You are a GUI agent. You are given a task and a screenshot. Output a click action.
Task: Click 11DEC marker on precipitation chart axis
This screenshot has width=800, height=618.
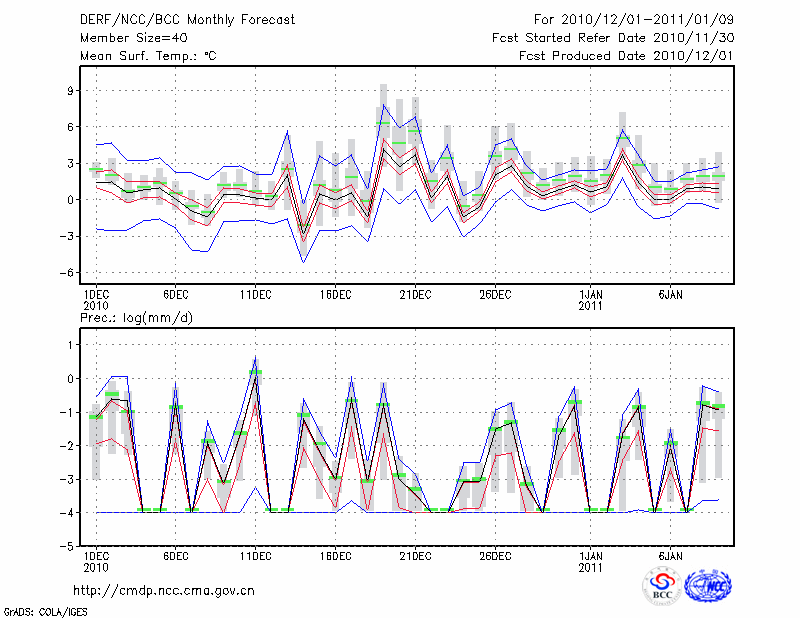[x=255, y=555]
